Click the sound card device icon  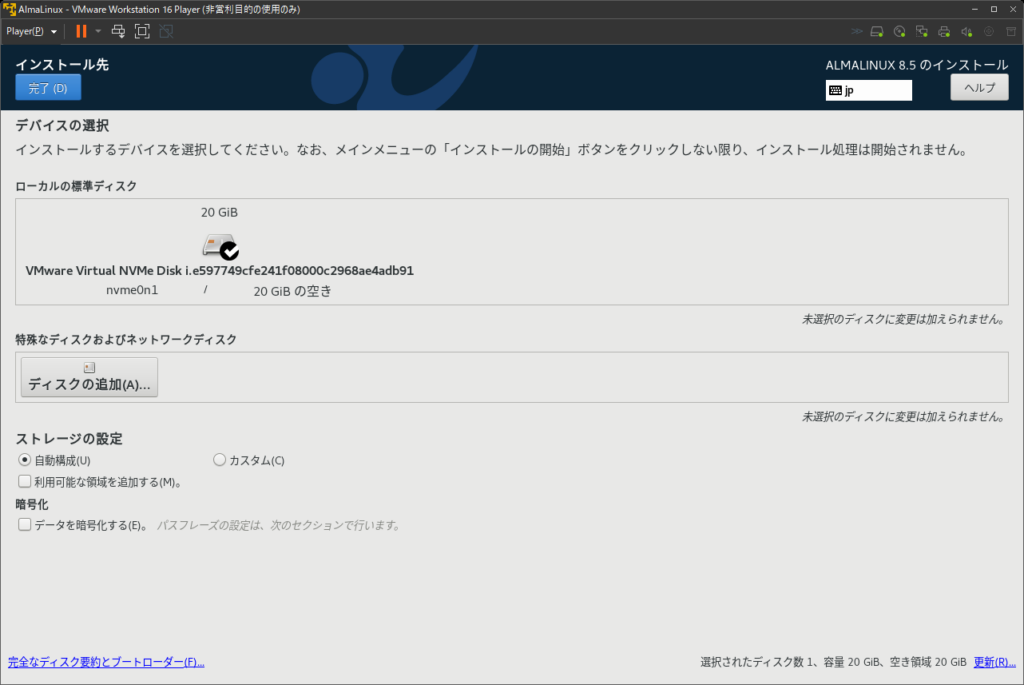[x=967, y=31]
